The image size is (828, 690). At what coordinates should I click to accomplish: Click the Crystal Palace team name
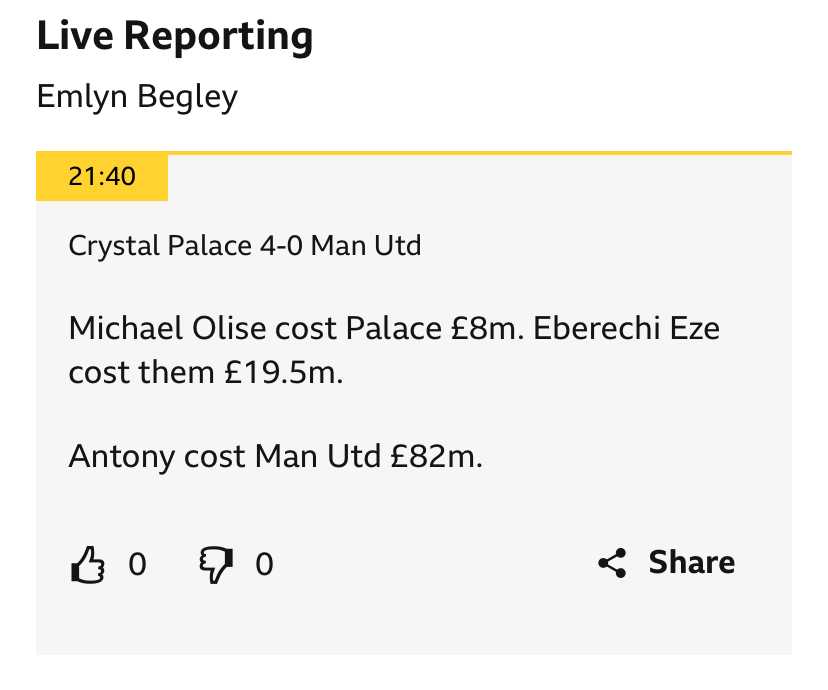point(160,246)
